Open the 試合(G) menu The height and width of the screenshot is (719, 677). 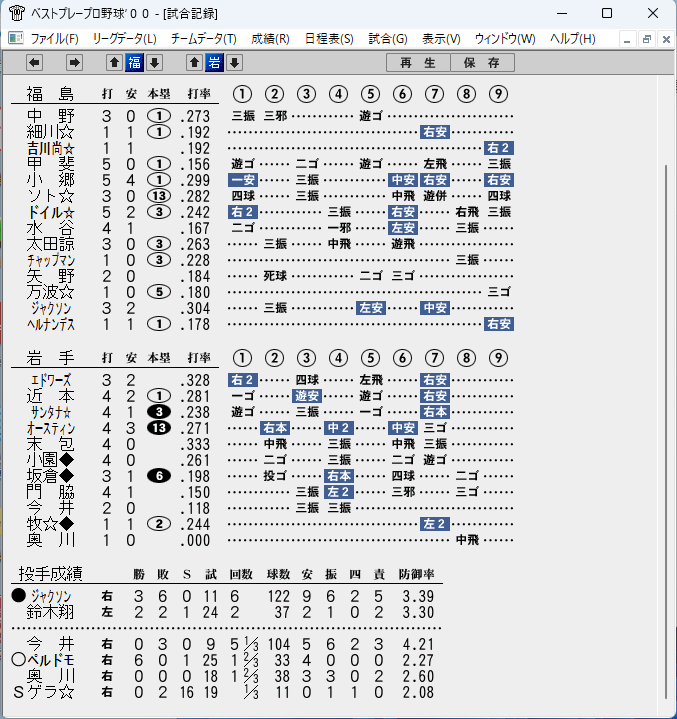point(388,39)
